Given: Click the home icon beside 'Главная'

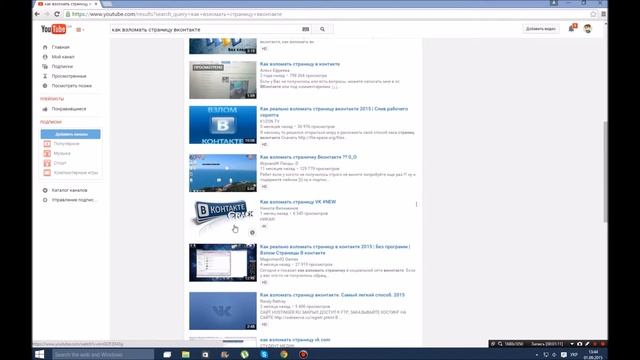Looking at the screenshot, I should tap(45, 47).
